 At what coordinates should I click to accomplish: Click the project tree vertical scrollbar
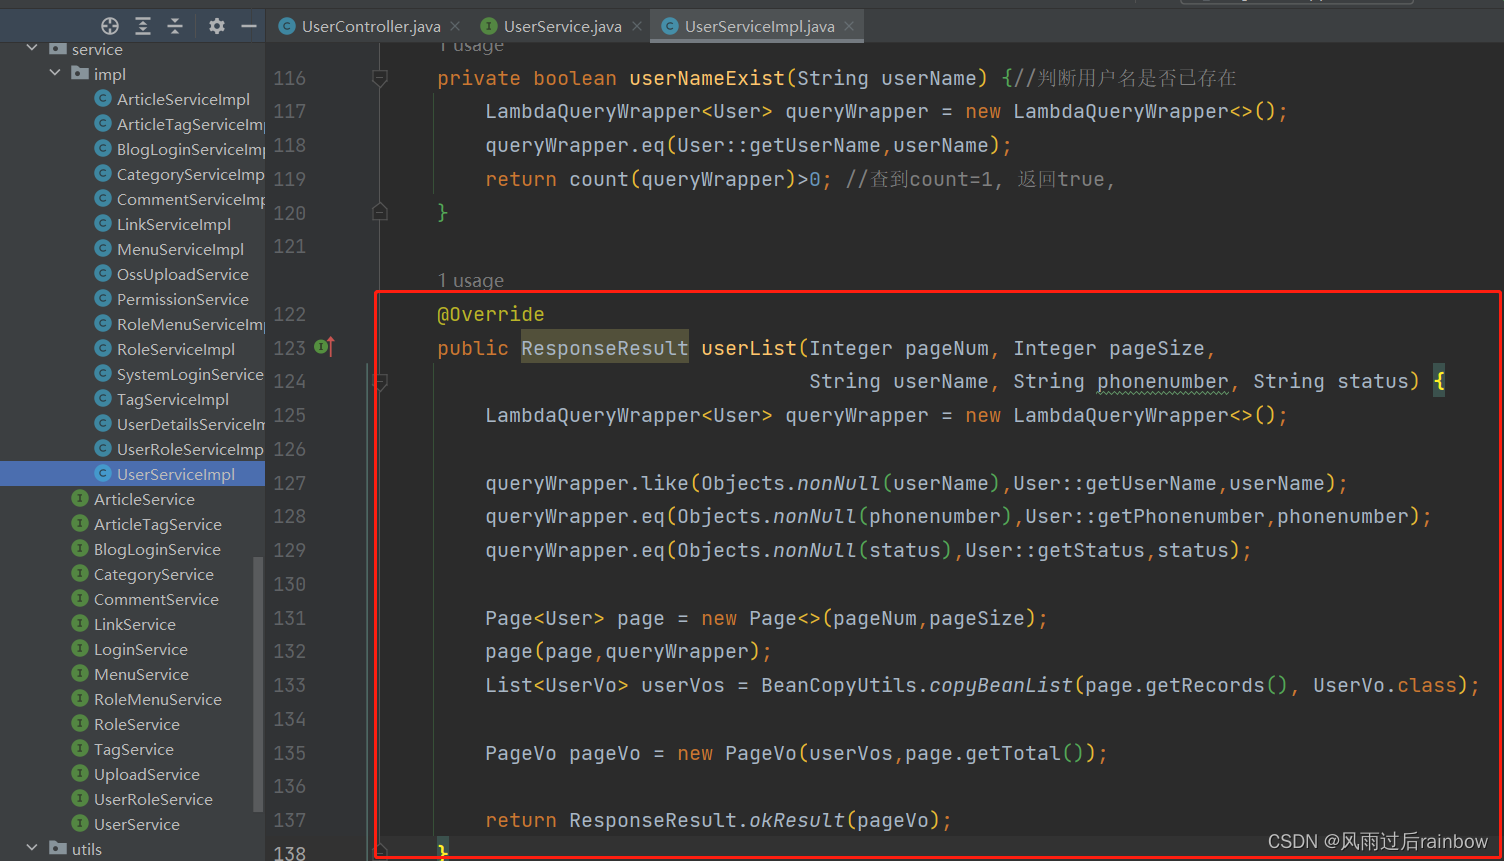[259, 683]
